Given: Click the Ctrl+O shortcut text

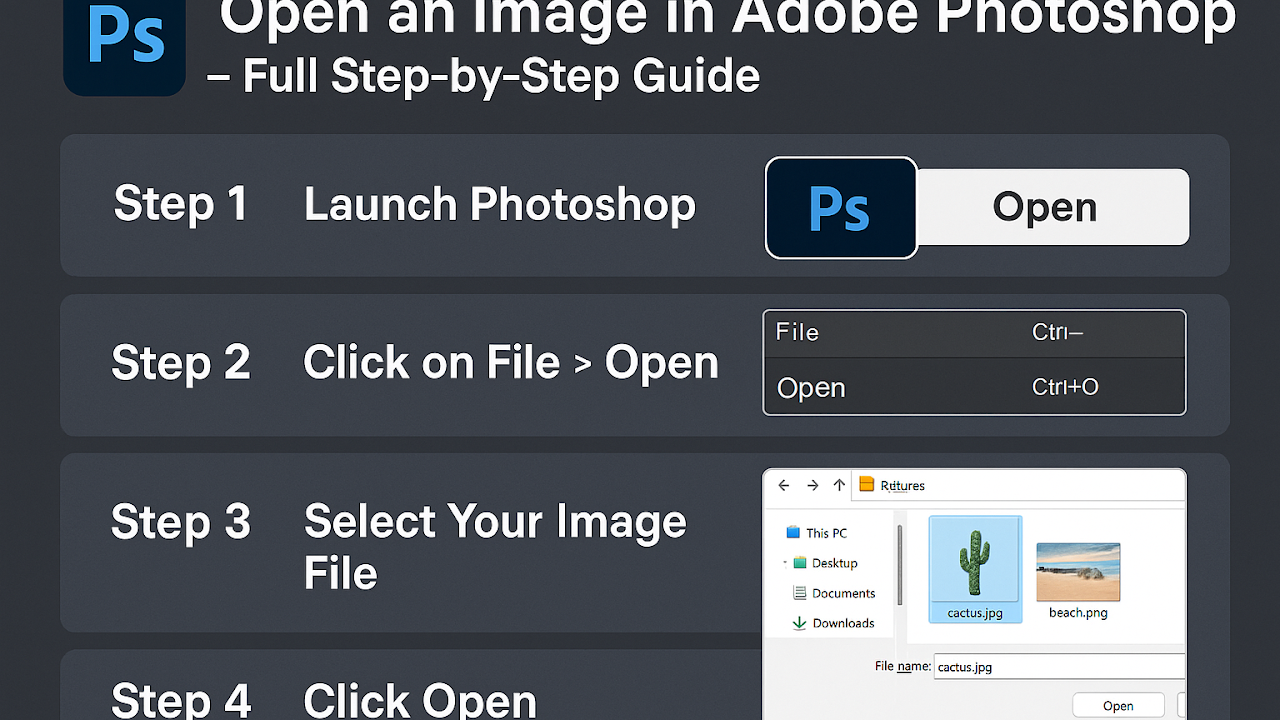Looking at the screenshot, I should (1065, 387).
